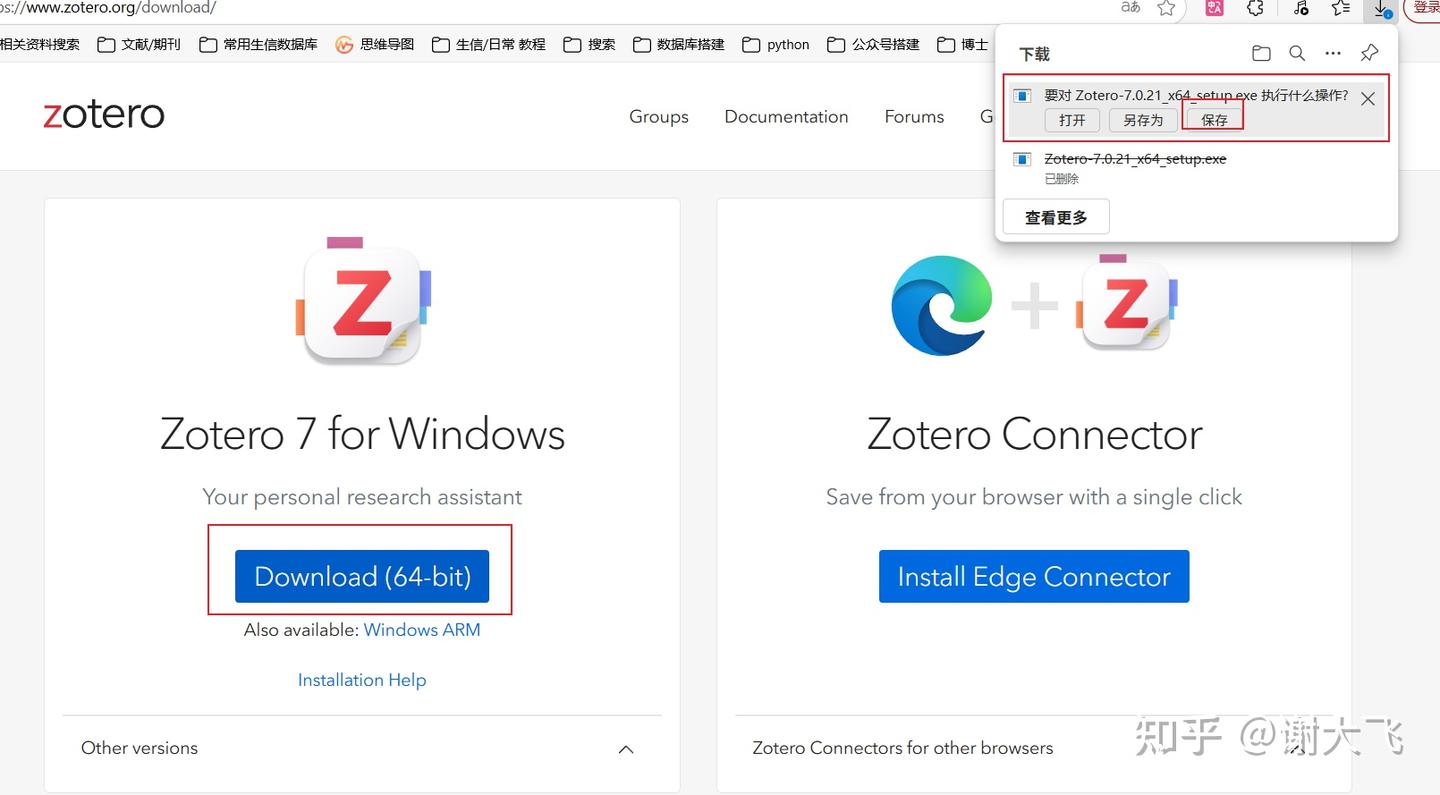This screenshot has height=795, width=1440.
Task: Toggle the add-to-favorites star
Action: [1166, 7]
